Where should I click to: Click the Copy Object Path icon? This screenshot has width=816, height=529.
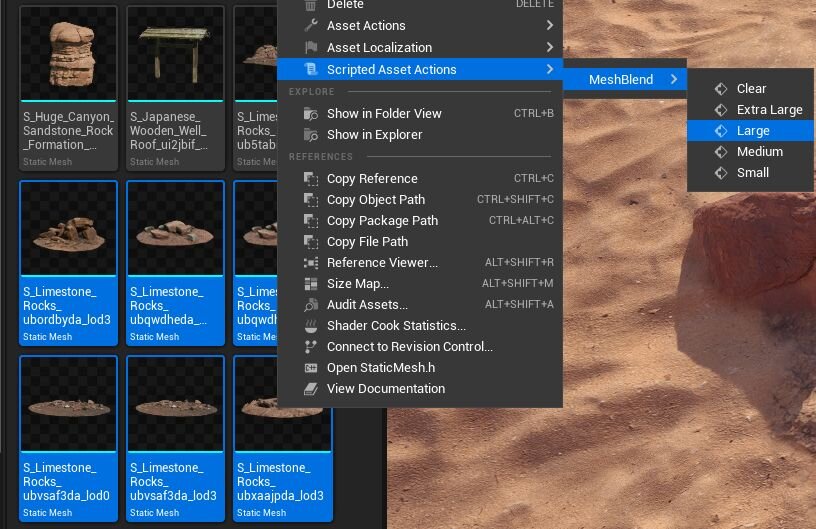pos(311,200)
